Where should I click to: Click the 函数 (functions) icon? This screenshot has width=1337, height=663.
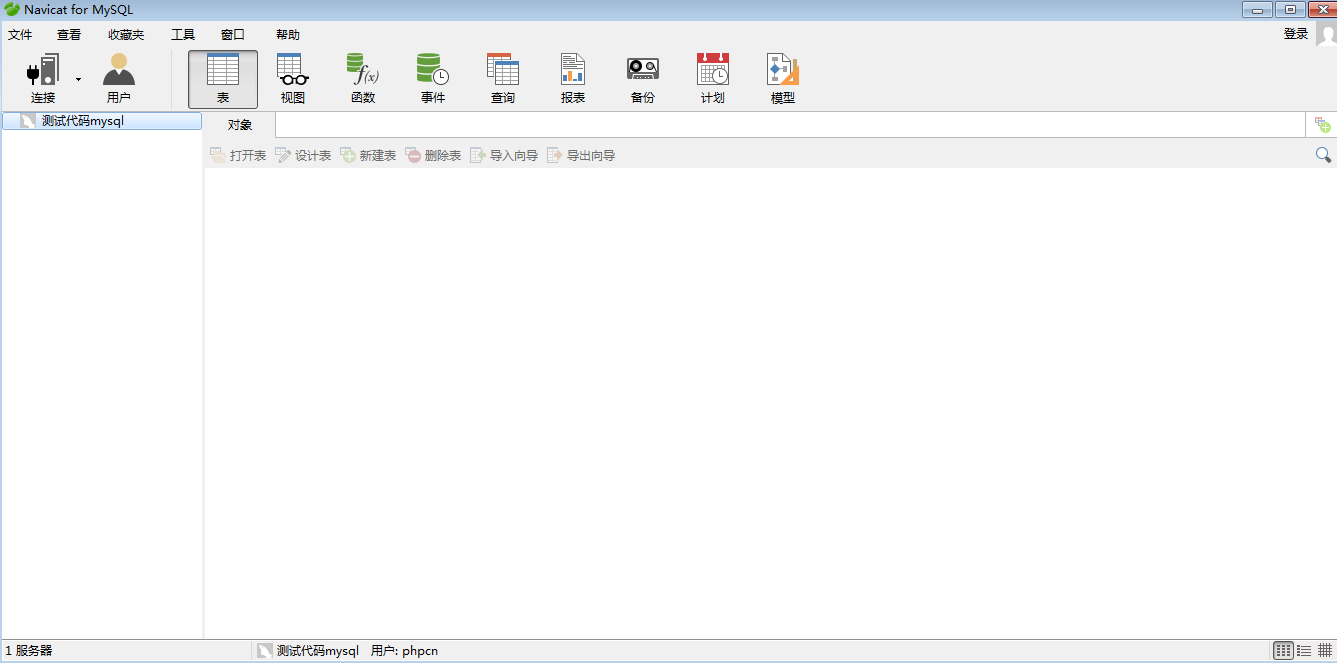(x=363, y=77)
